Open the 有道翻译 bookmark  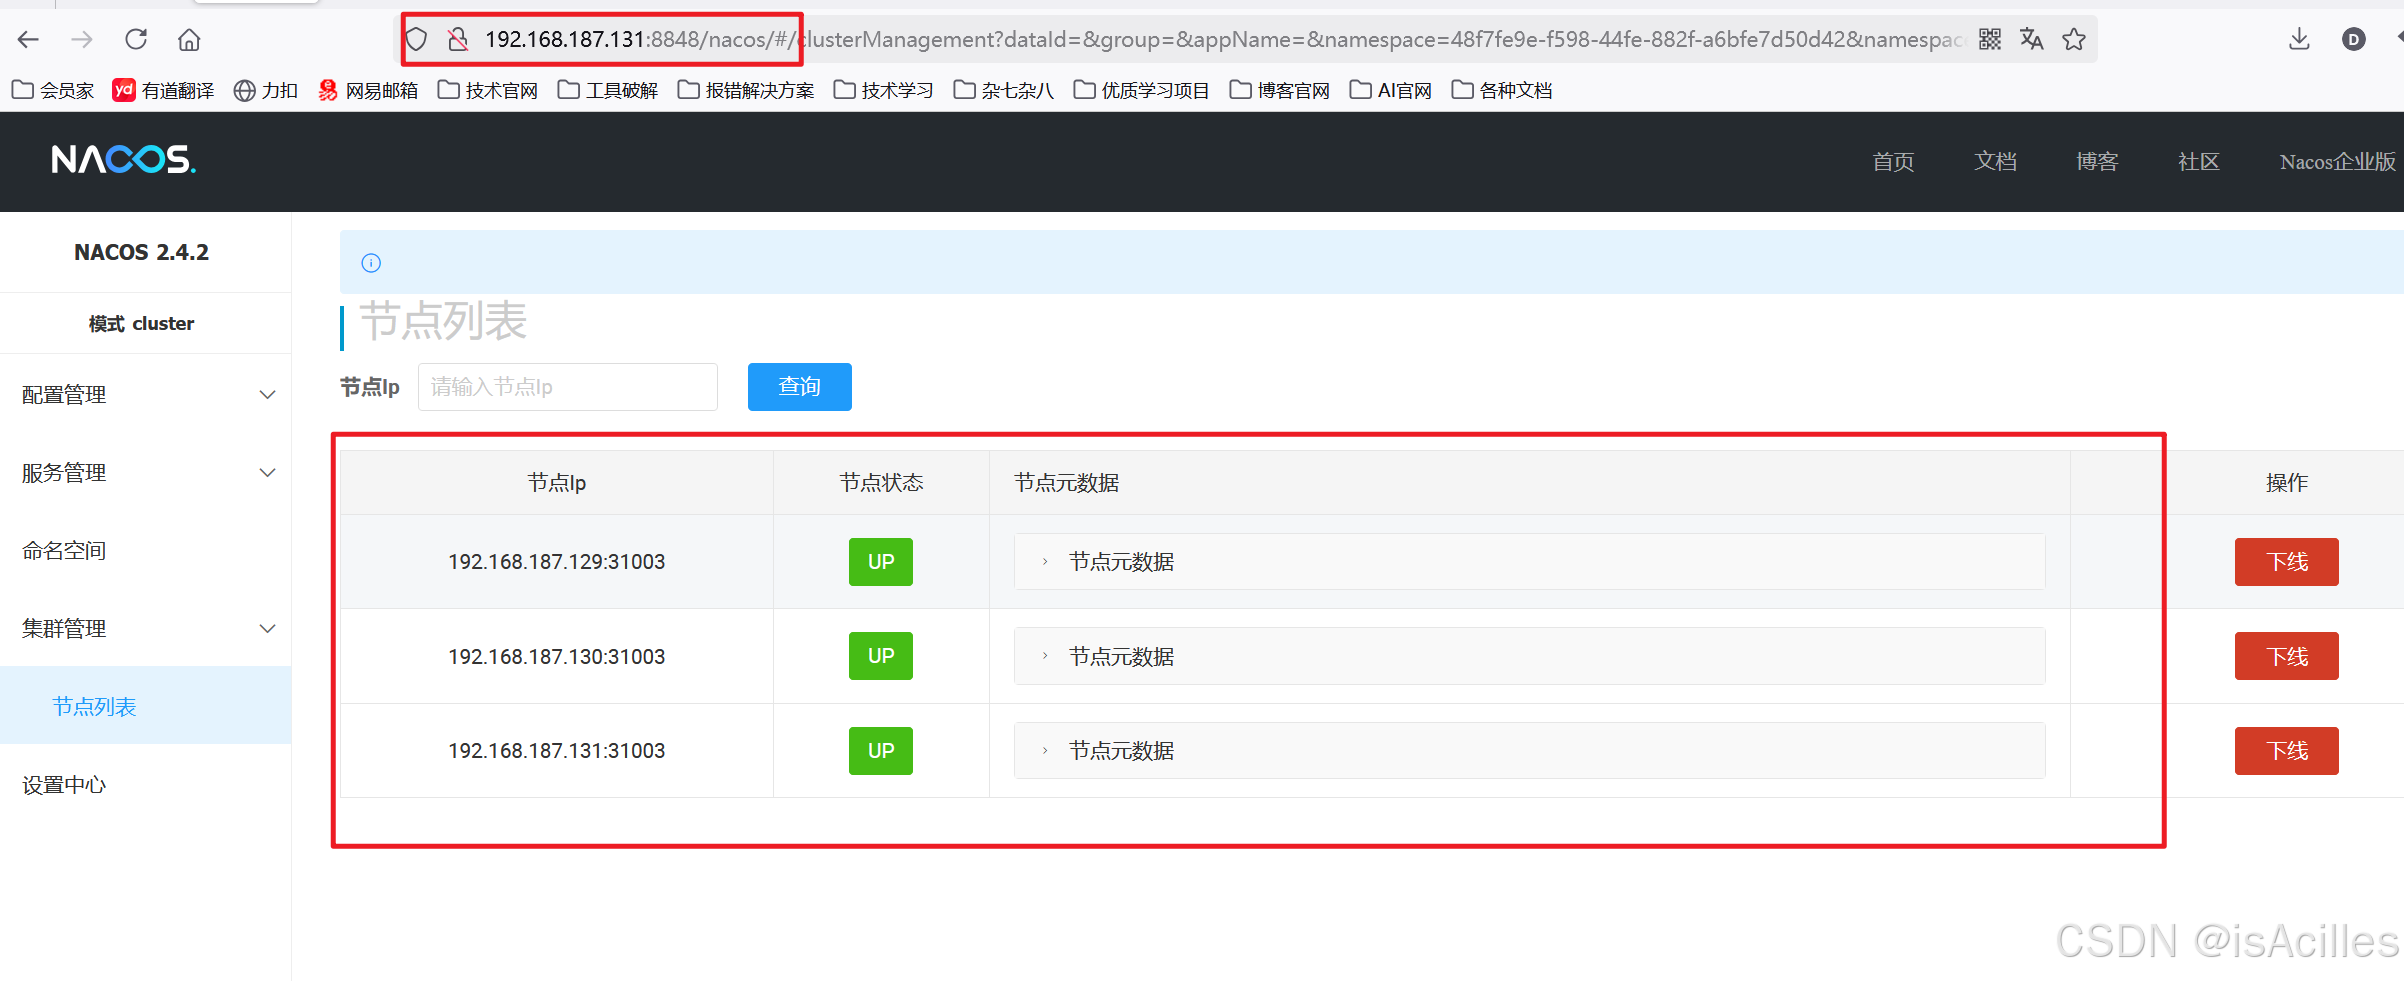(163, 90)
